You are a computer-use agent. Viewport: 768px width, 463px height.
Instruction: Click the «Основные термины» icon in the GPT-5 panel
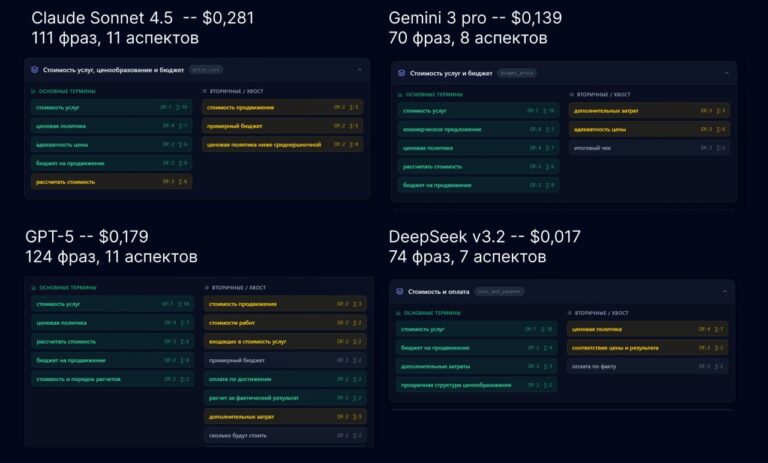(33, 288)
